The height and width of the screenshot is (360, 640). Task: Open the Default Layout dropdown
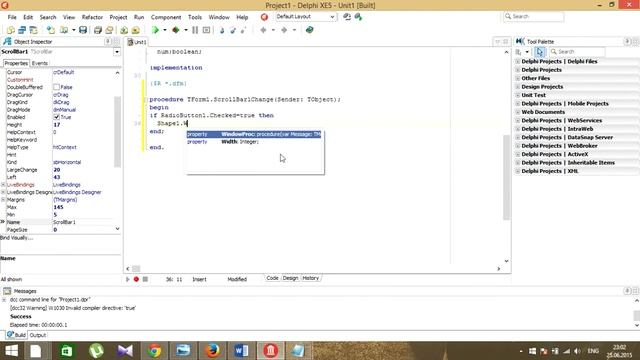tap(332, 17)
